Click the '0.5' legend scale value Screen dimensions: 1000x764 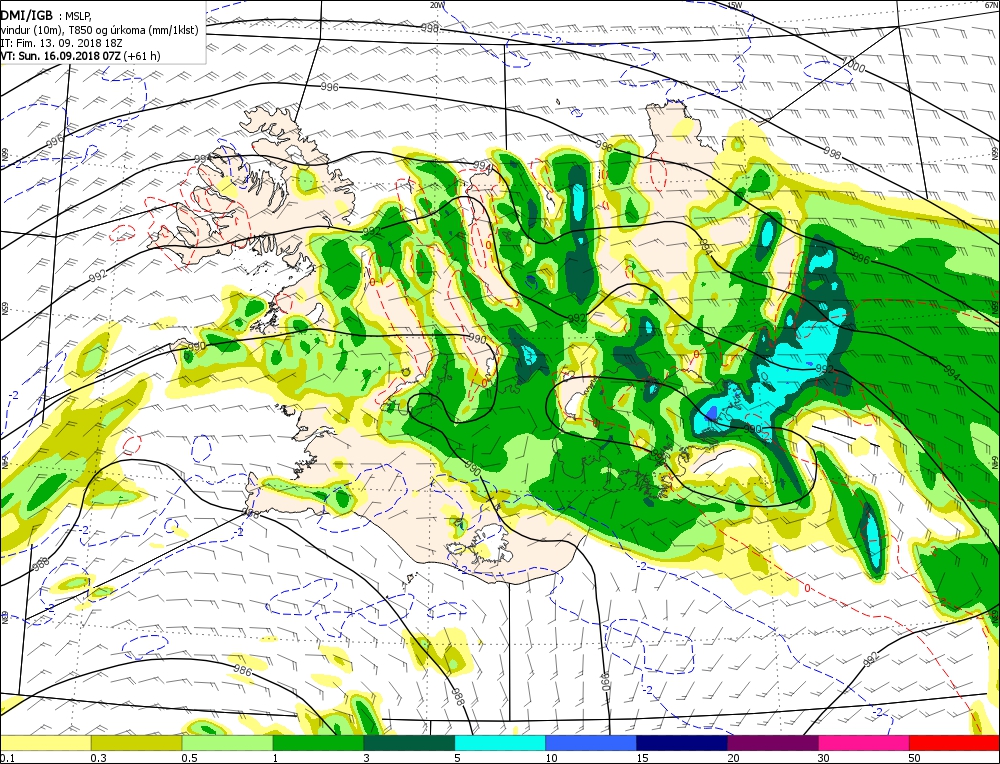click(x=189, y=758)
